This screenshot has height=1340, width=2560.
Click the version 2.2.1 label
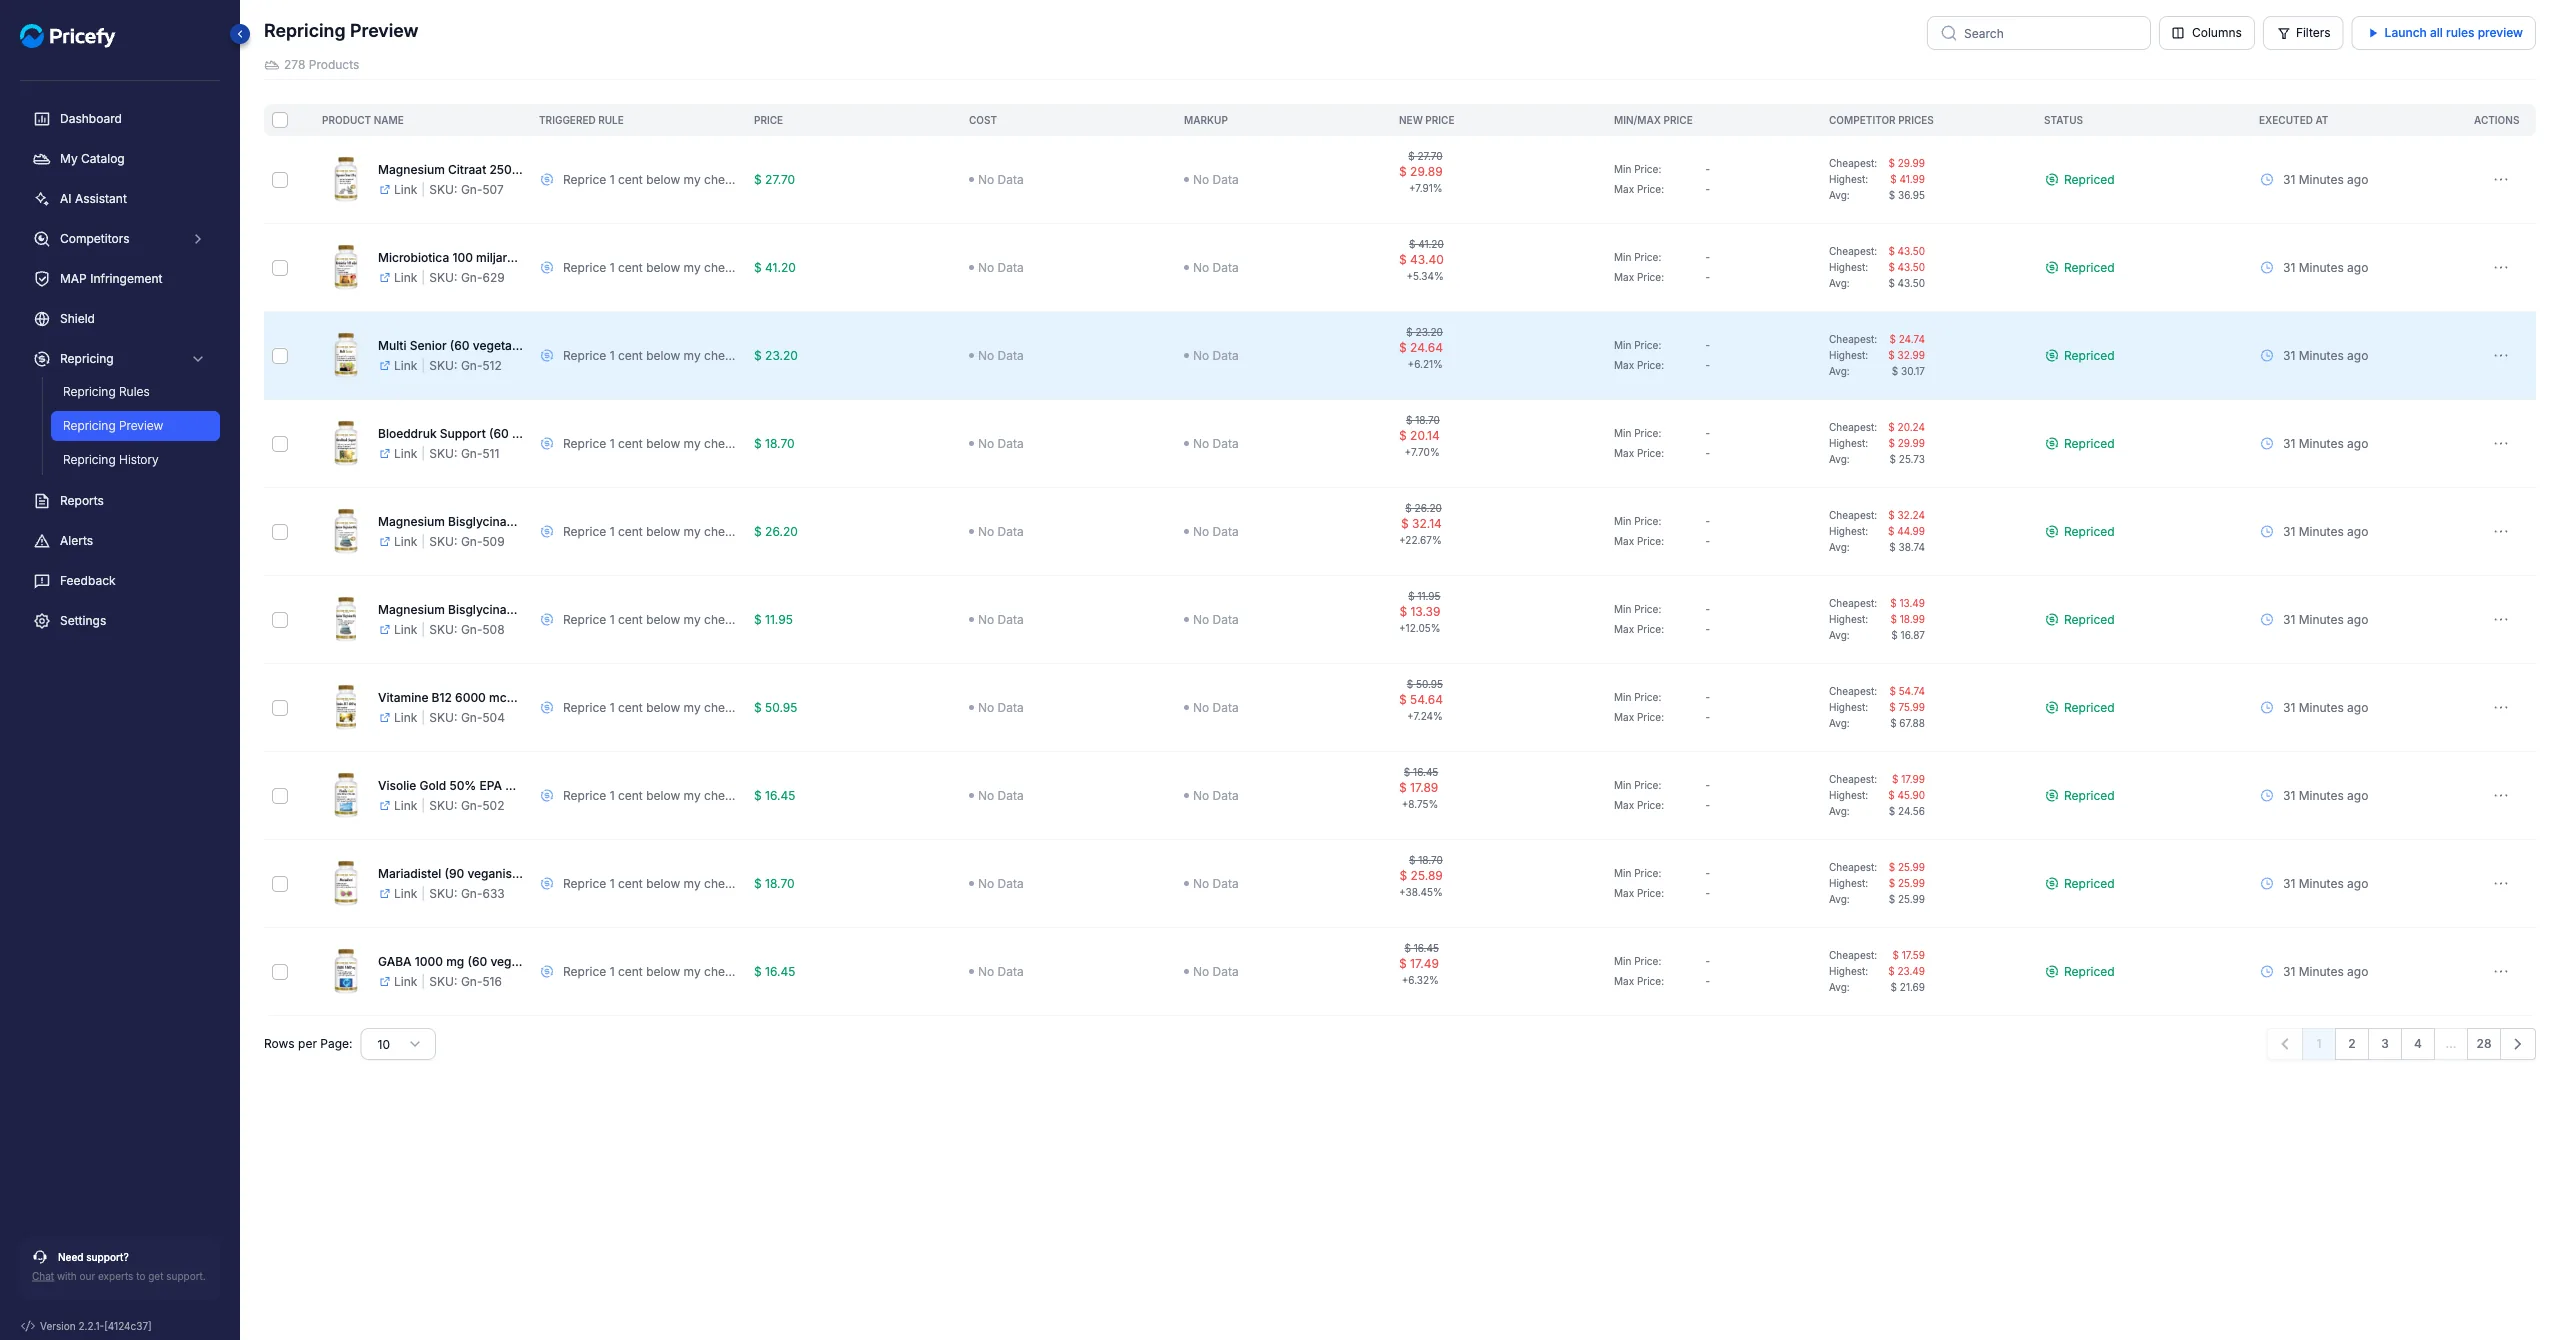pos(95,1327)
